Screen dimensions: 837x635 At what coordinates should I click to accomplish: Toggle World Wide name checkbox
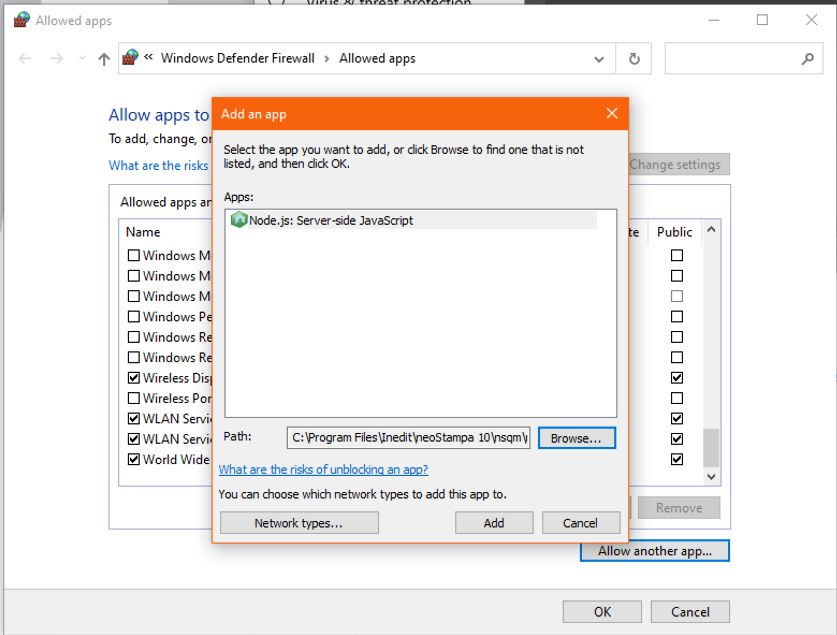134,459
